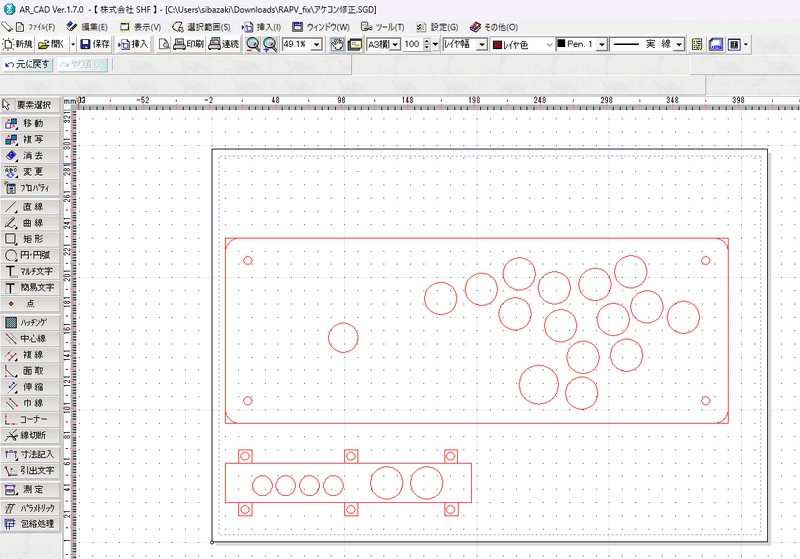Click the 挿入 insert toolbar button

[x=133, y=44]
